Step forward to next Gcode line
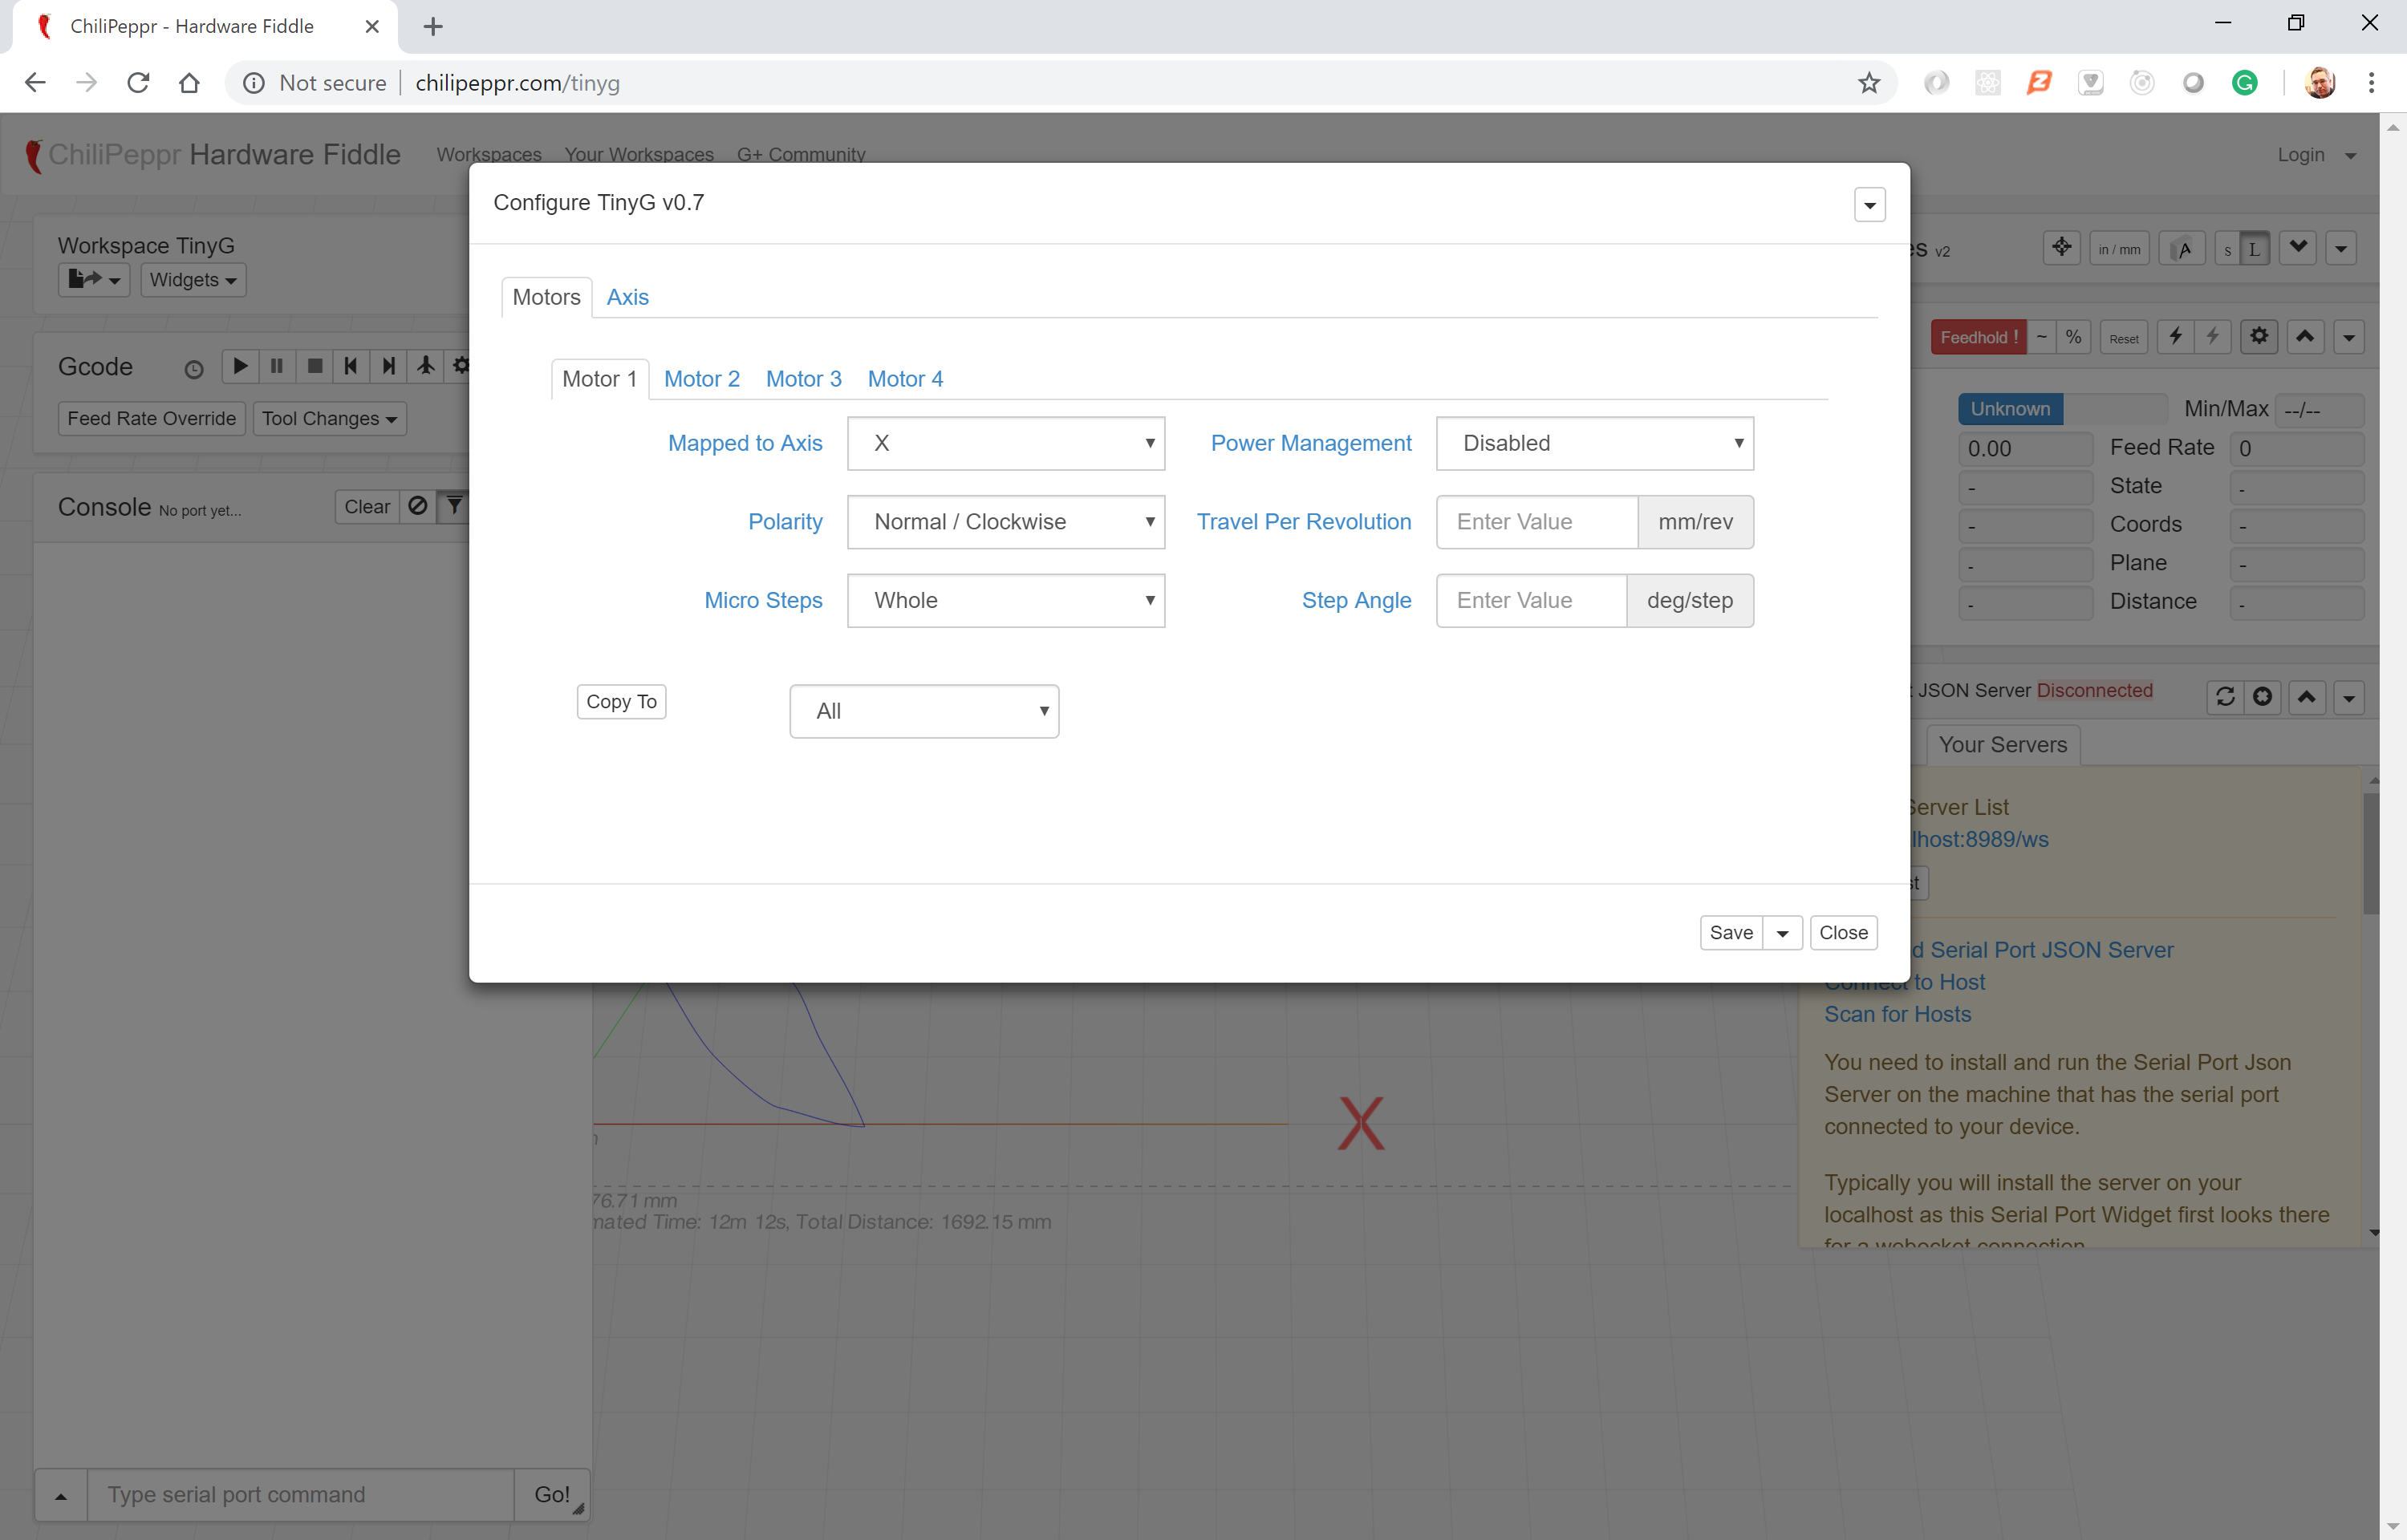 click(388, 366)
